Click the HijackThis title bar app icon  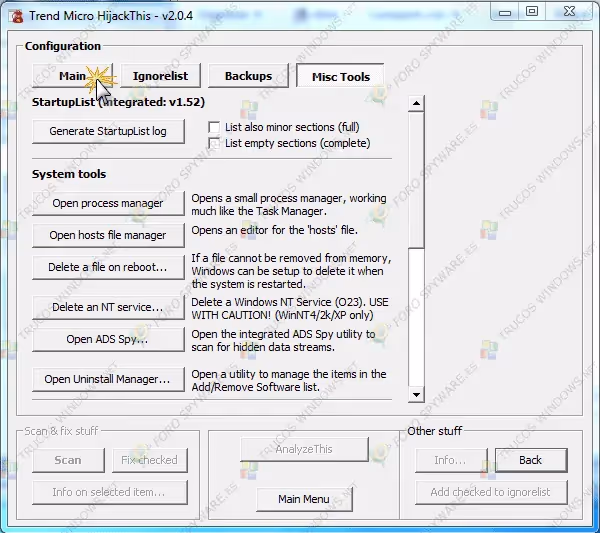16,16
